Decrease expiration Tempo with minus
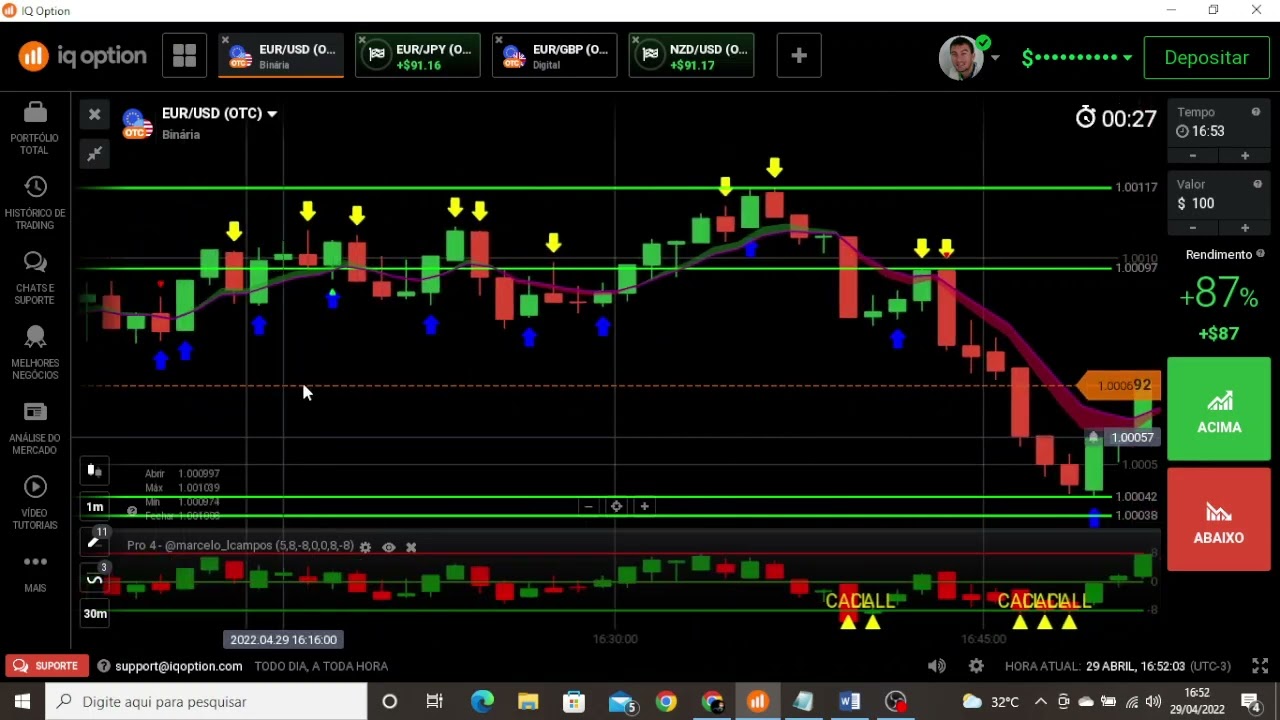Viewport: 1280px width, 720px height. click(1193, 156)
